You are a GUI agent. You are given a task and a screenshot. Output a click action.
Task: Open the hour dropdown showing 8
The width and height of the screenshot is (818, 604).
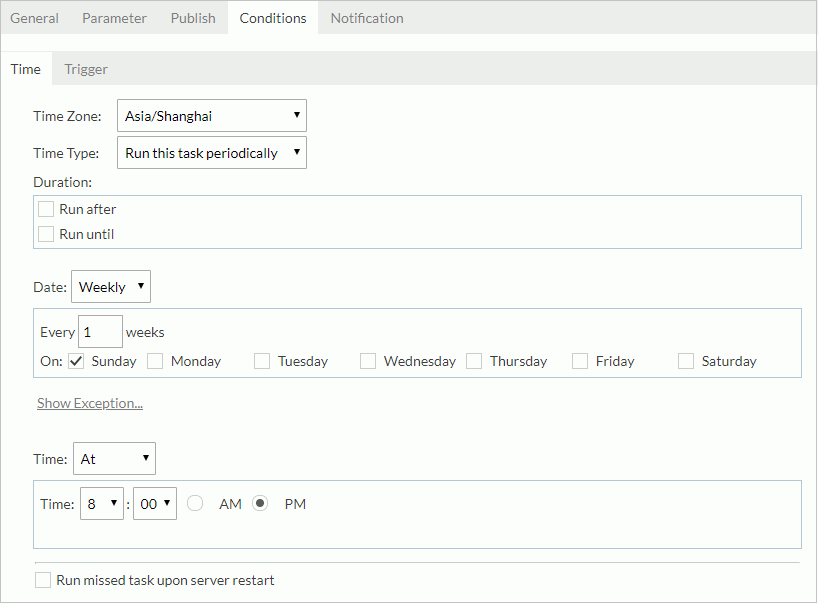[102, 504]
